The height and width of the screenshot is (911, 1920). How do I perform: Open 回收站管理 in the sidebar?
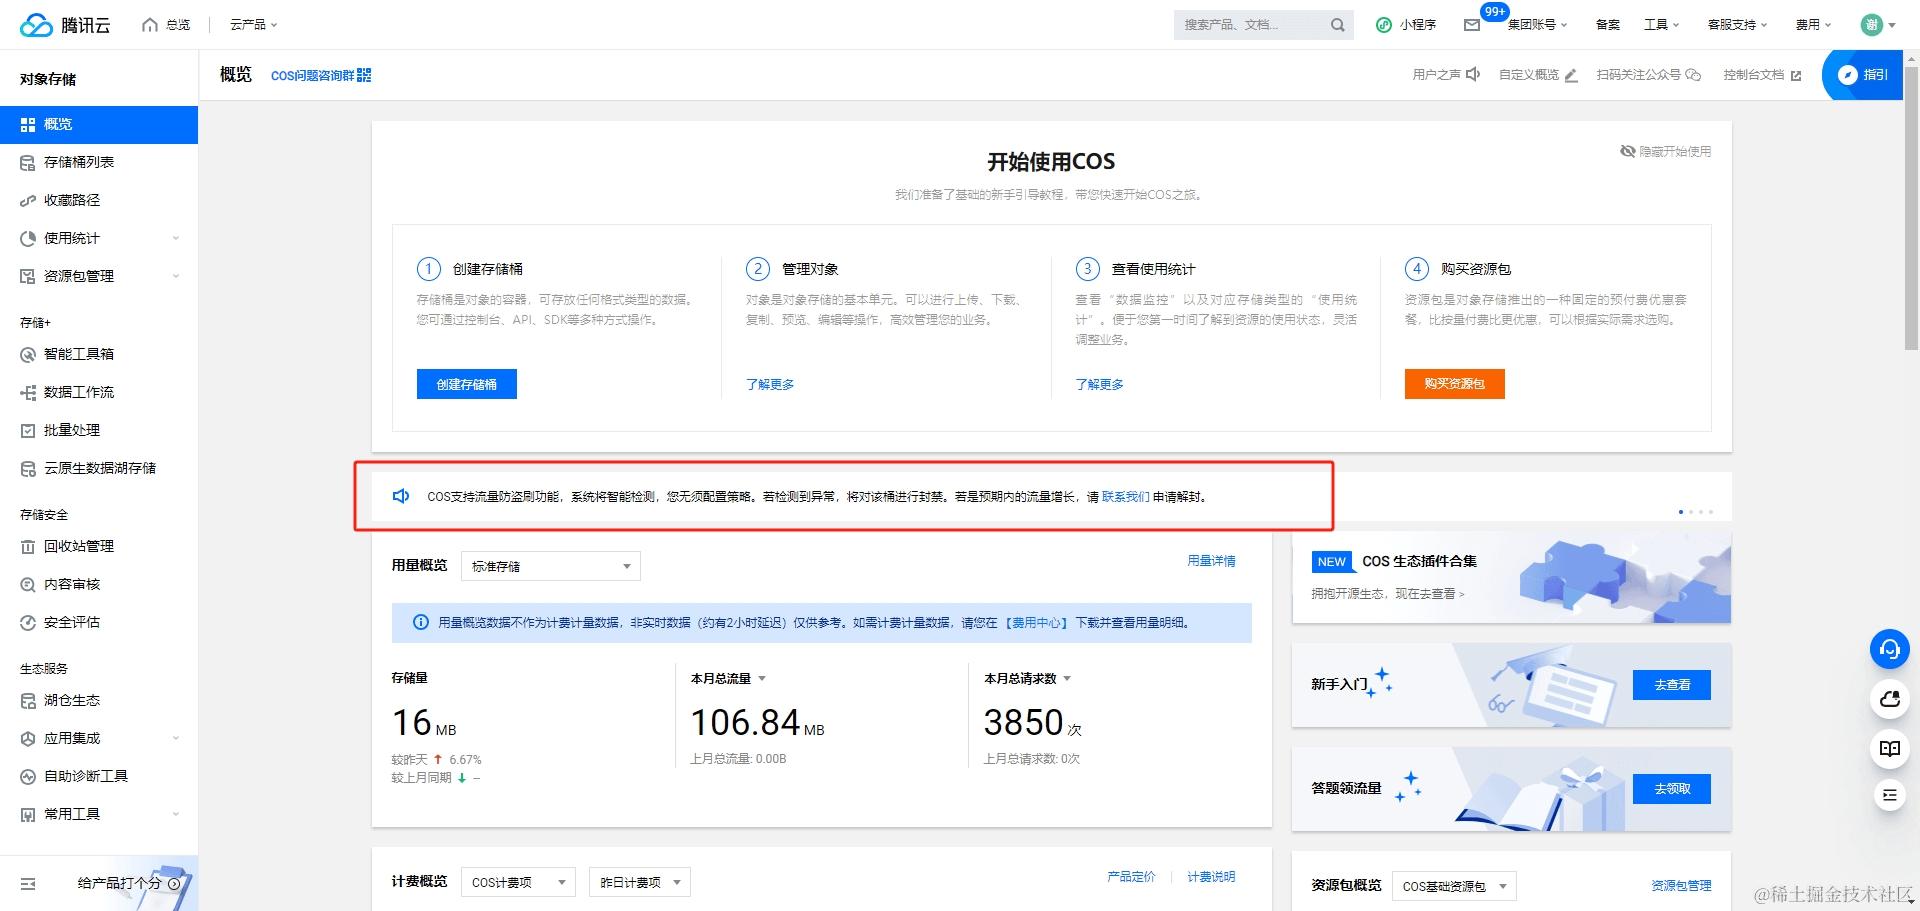pyautogui.click(x=99, y=546)
